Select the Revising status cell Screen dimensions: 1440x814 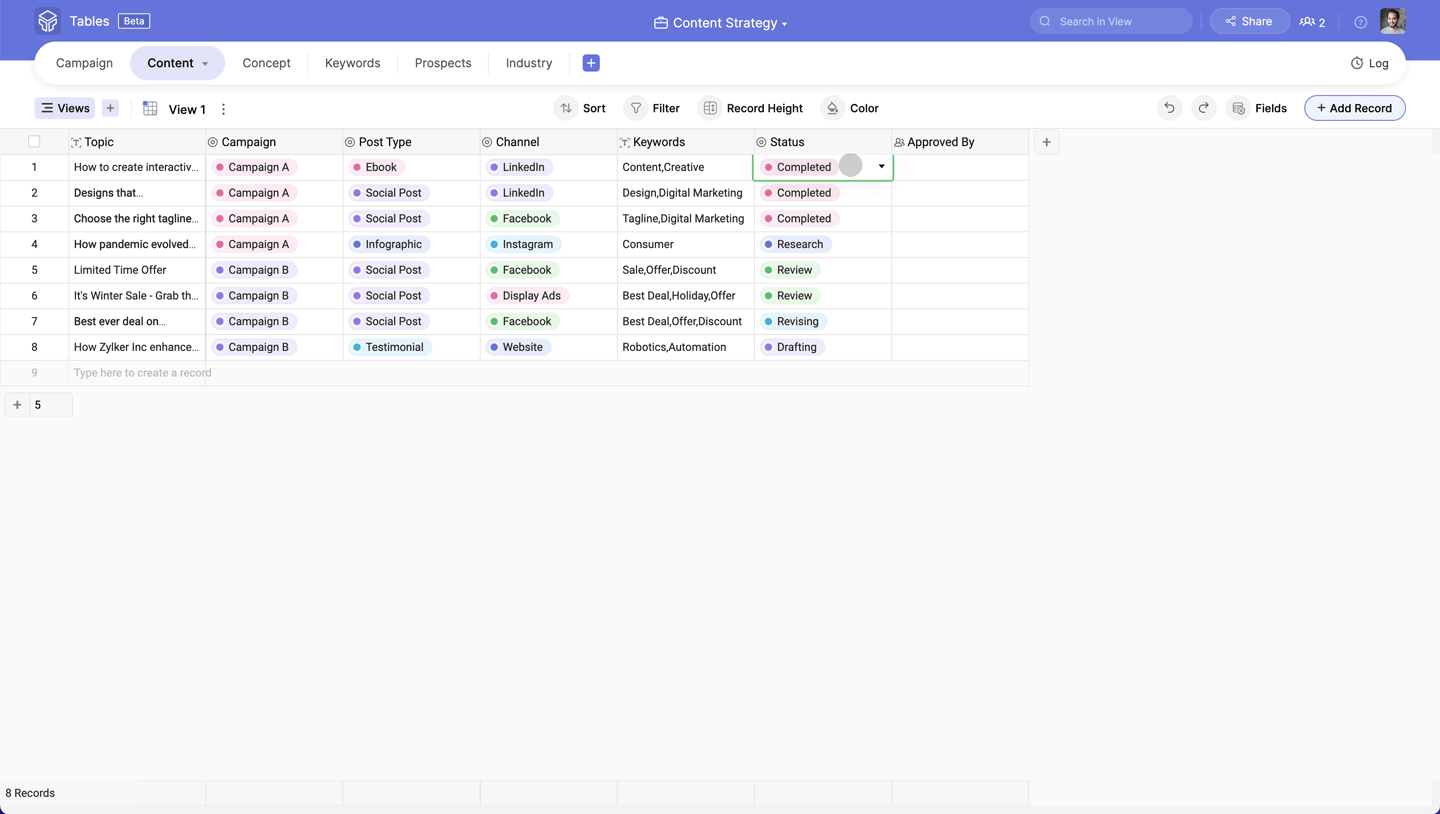pyautogui.click(x=822, y=321)
